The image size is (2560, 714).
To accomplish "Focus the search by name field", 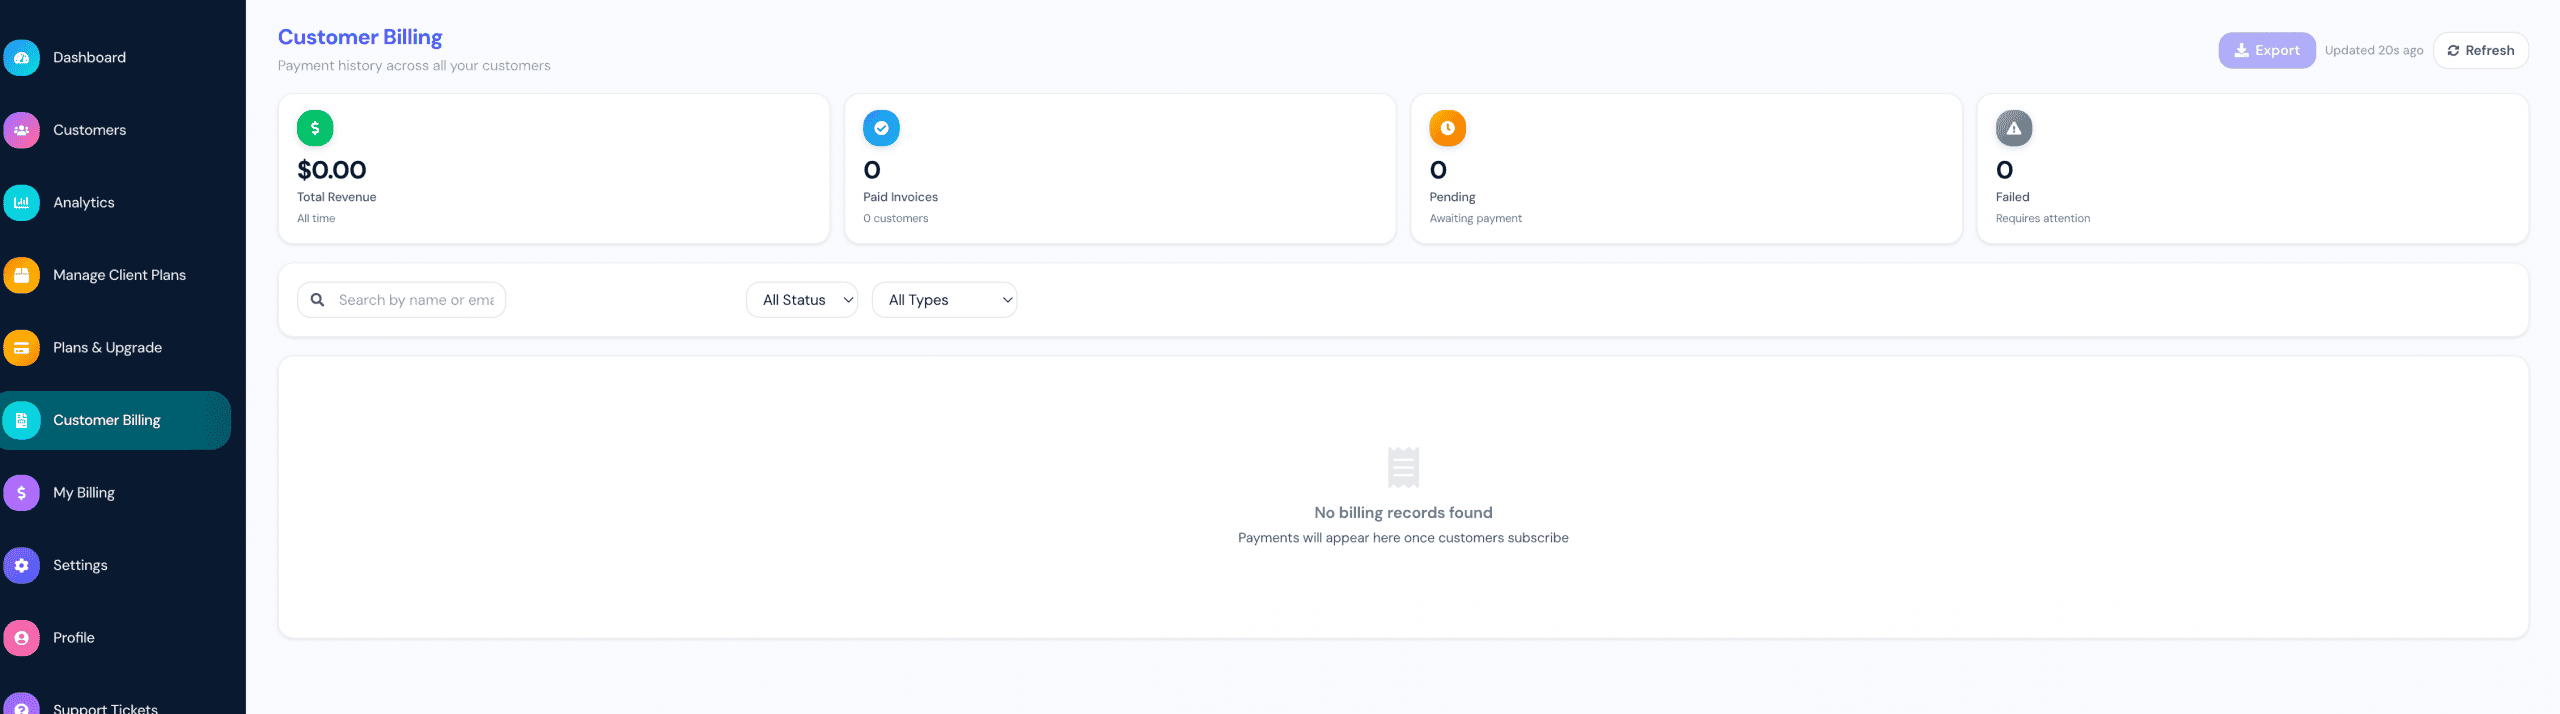I will tap(401, 300).
